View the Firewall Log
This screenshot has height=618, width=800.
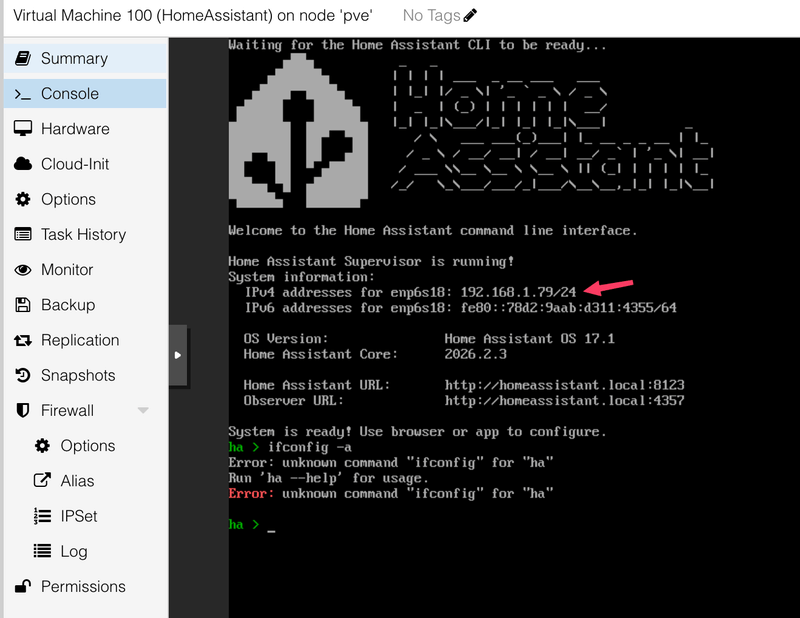85,551
